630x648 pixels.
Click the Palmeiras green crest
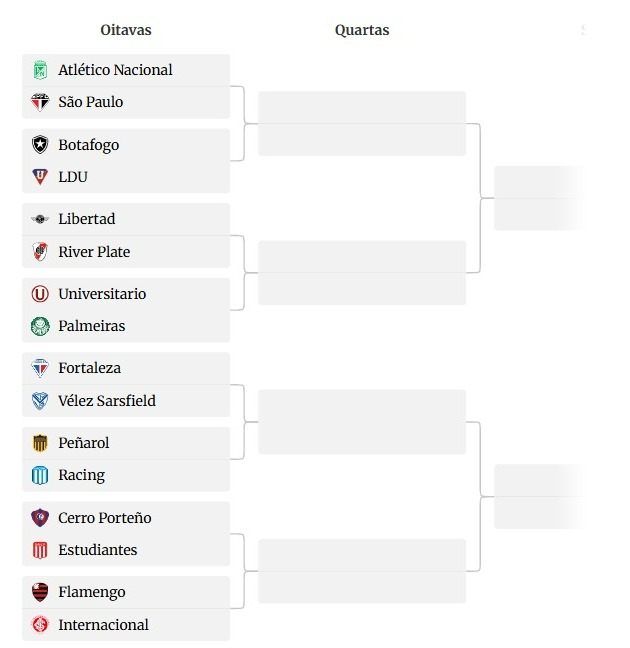coord(40,326)
